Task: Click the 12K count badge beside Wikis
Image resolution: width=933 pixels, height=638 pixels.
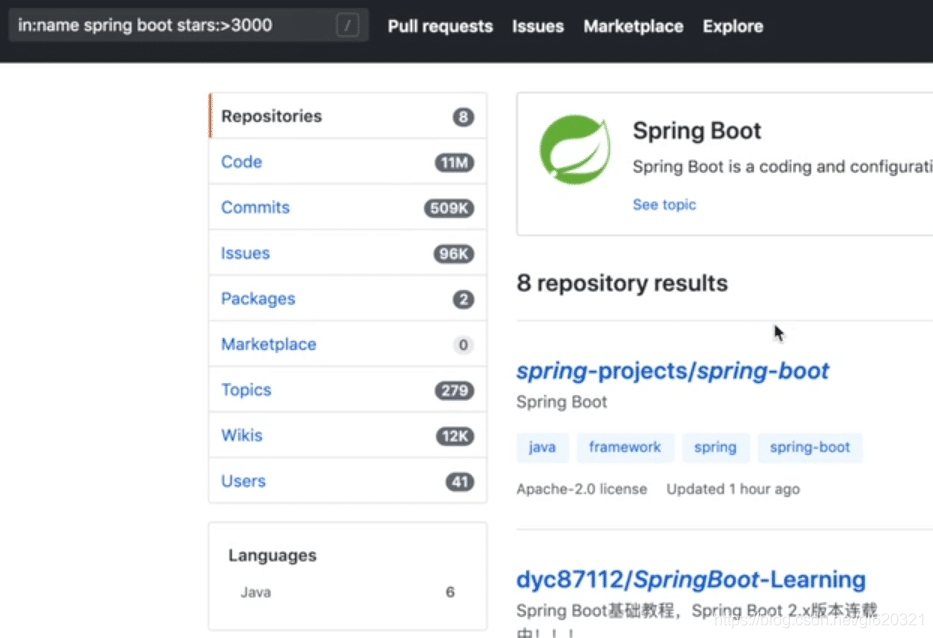Action: pos(455,436)
